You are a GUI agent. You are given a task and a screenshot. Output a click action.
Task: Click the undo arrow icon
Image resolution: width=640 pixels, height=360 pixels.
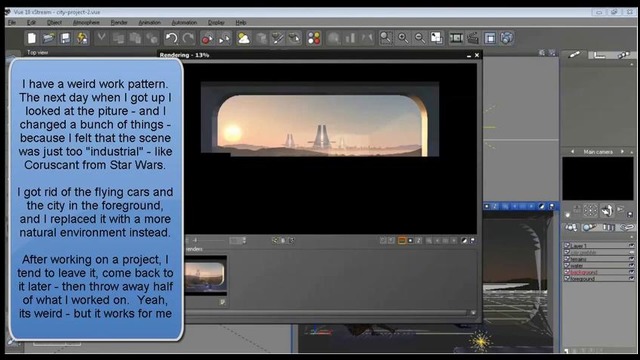click(x=171, y=38)
